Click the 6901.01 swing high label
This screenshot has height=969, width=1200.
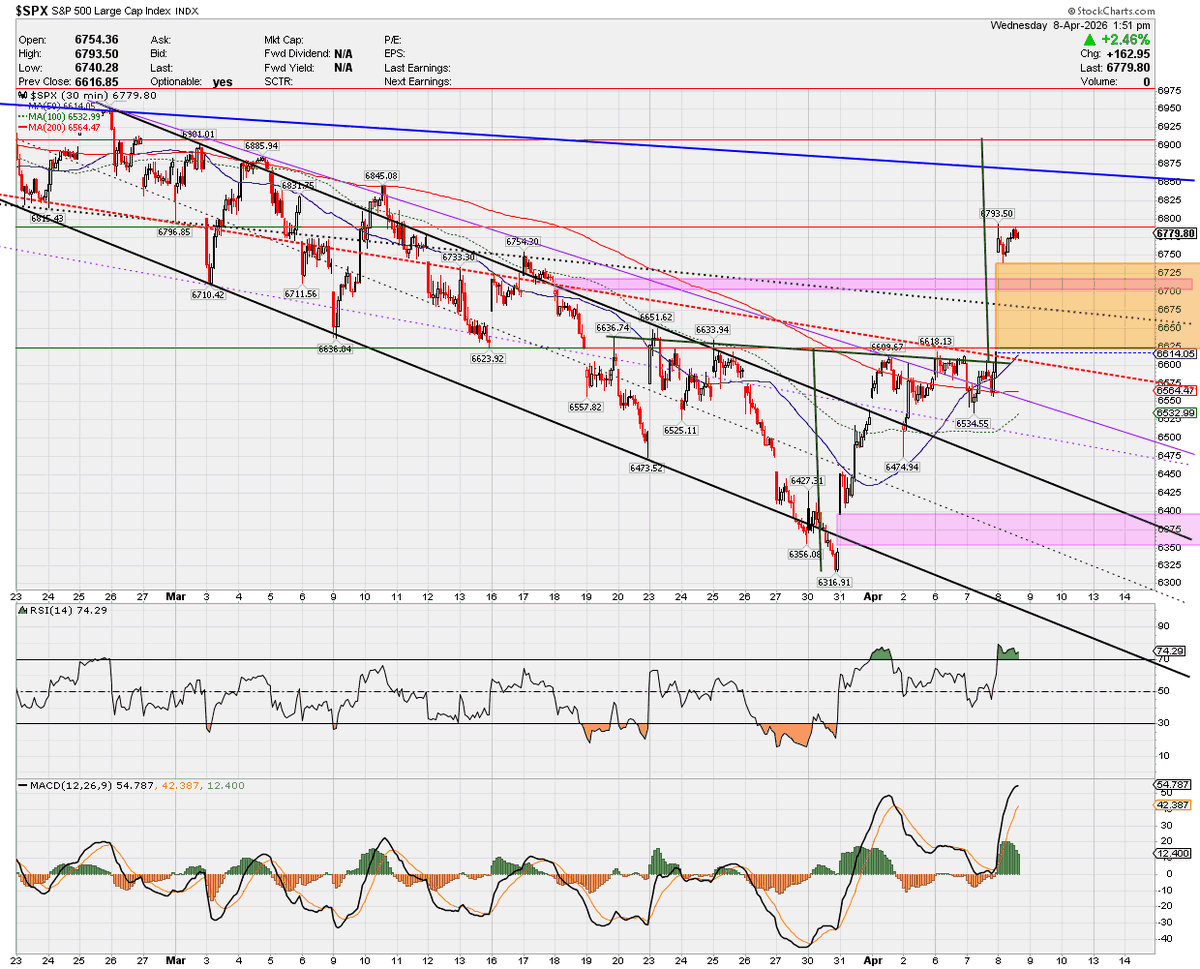[198, 134]
